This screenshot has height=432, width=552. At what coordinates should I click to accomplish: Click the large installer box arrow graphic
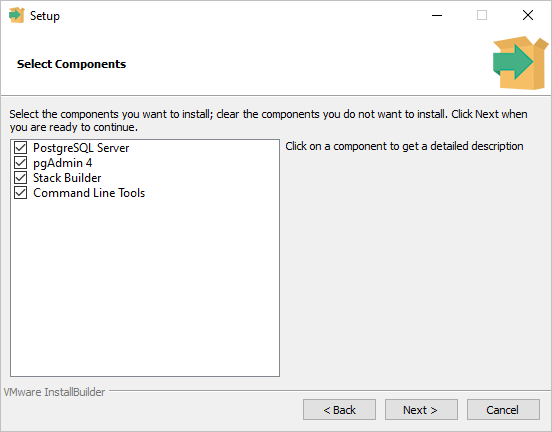(520, 63)
